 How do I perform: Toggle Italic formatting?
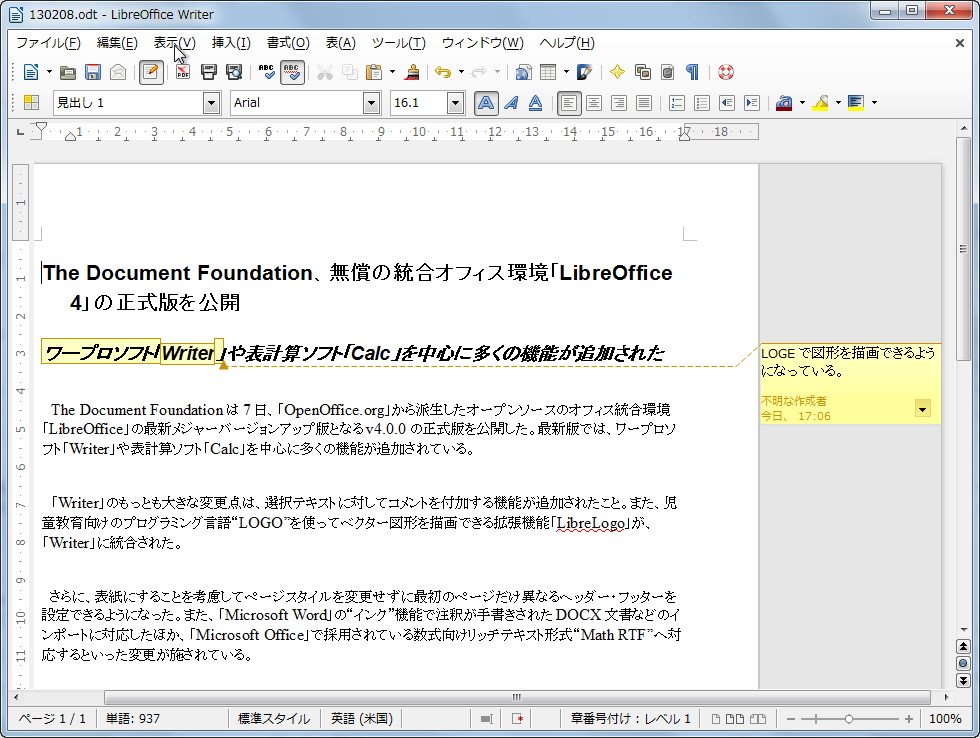click(x=511, y=103)
